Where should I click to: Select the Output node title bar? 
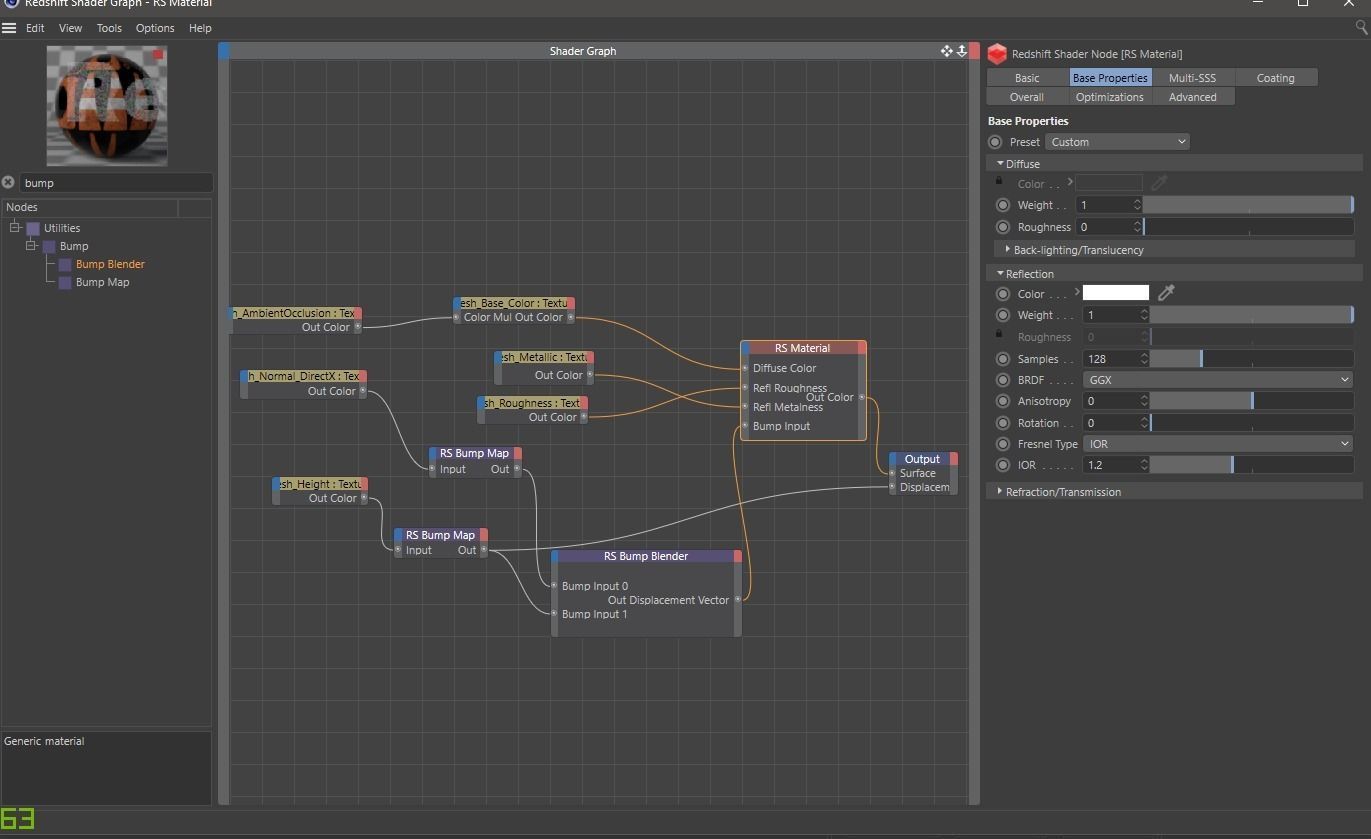(922, 459)
